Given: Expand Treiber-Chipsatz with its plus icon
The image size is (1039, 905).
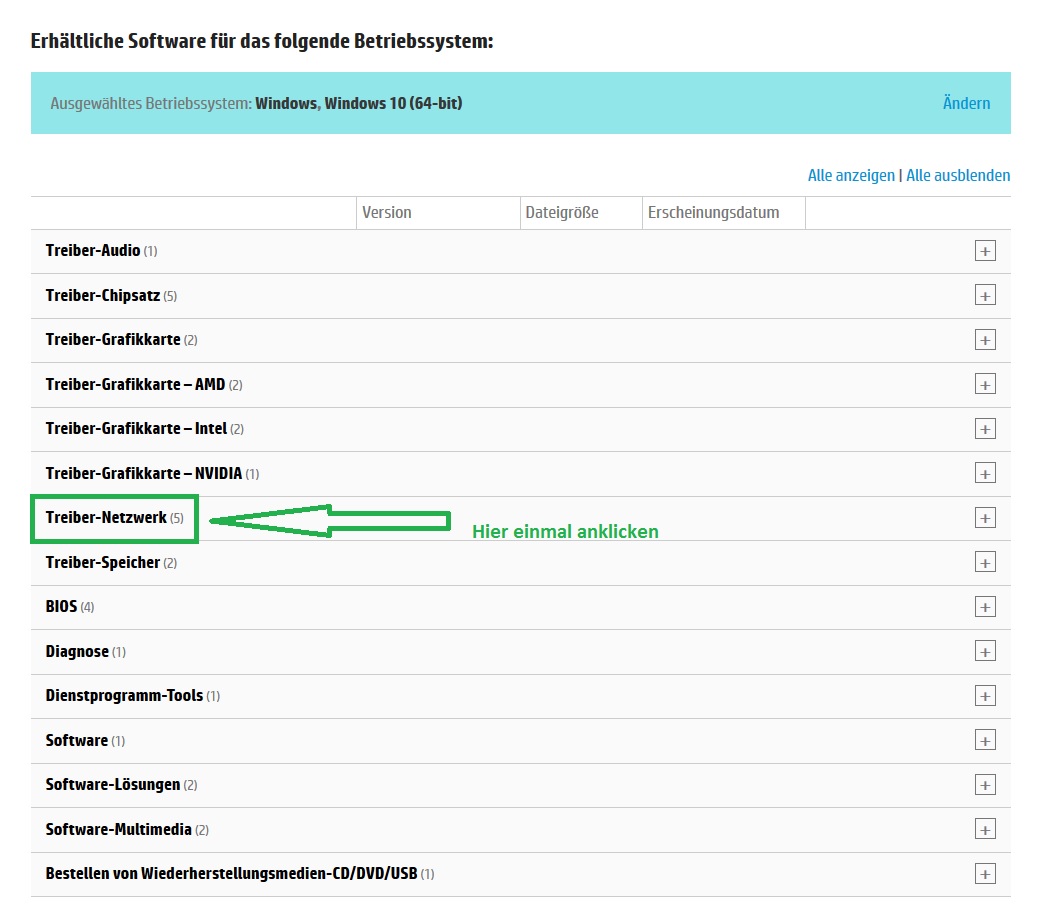Looking at the screenshot, I should 985,295.
